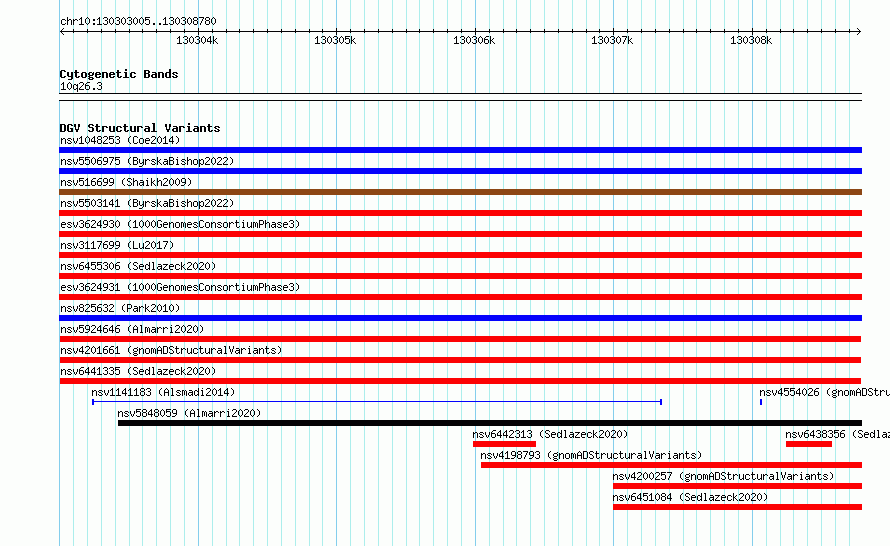Click the red bar under nsv6451084
The height and width of the screenshot is (546, 890).
pos(737,507)
